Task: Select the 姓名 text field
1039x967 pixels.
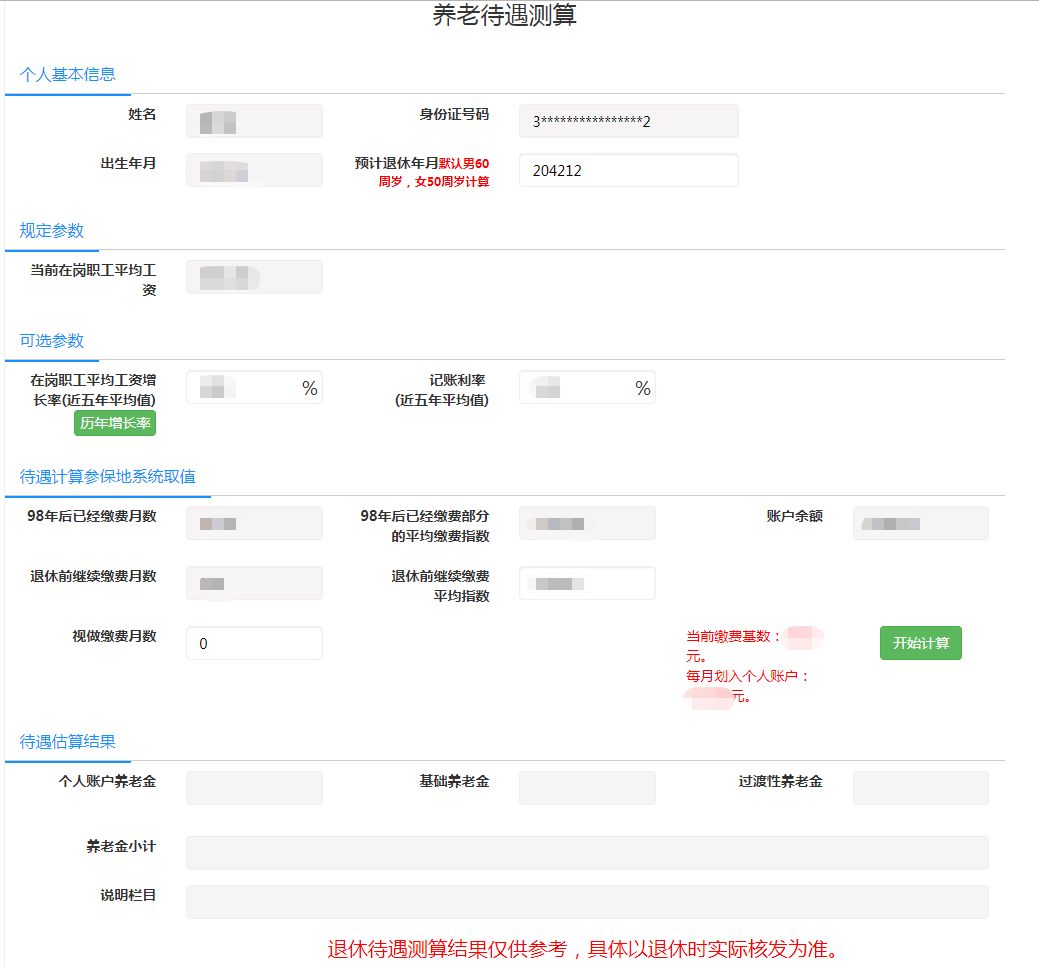Action: (254, 121)
